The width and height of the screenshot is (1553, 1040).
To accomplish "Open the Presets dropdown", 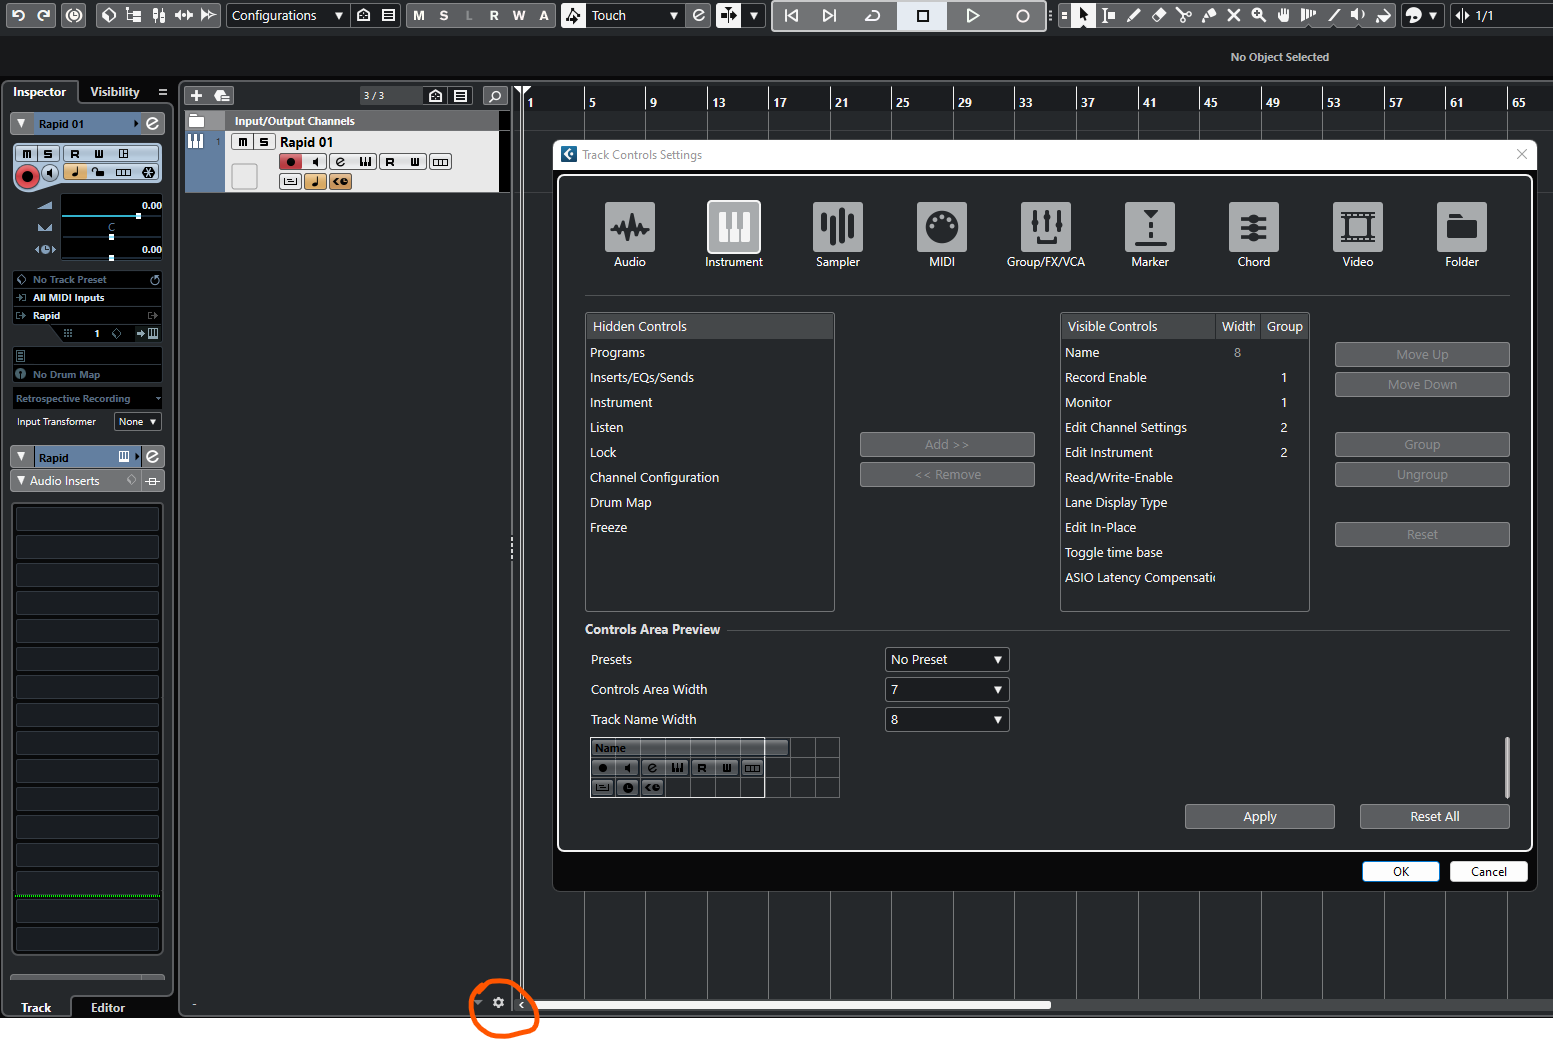I will (x=946, y=660).
